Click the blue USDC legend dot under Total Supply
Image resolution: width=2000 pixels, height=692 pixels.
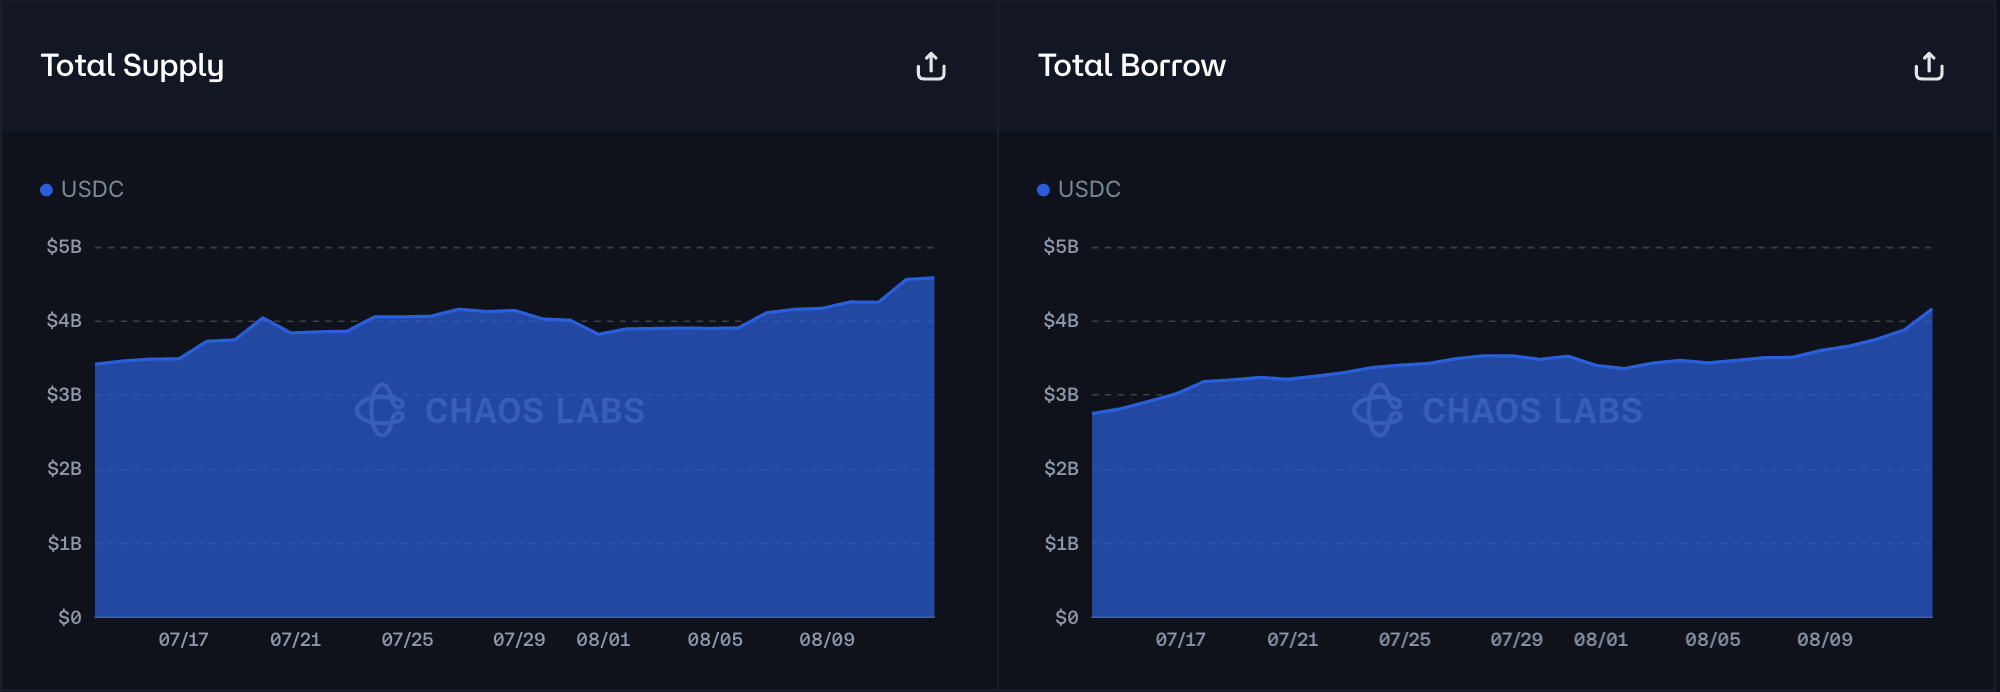[46, 190]
